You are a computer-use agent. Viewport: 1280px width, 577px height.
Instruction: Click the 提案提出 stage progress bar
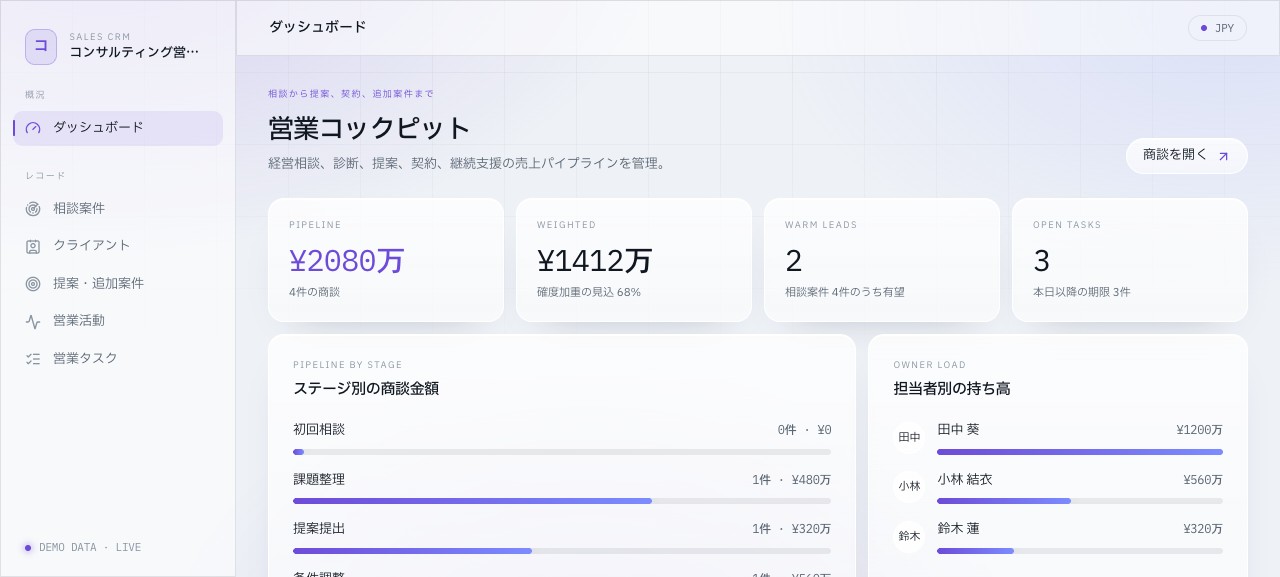point(562,551)
